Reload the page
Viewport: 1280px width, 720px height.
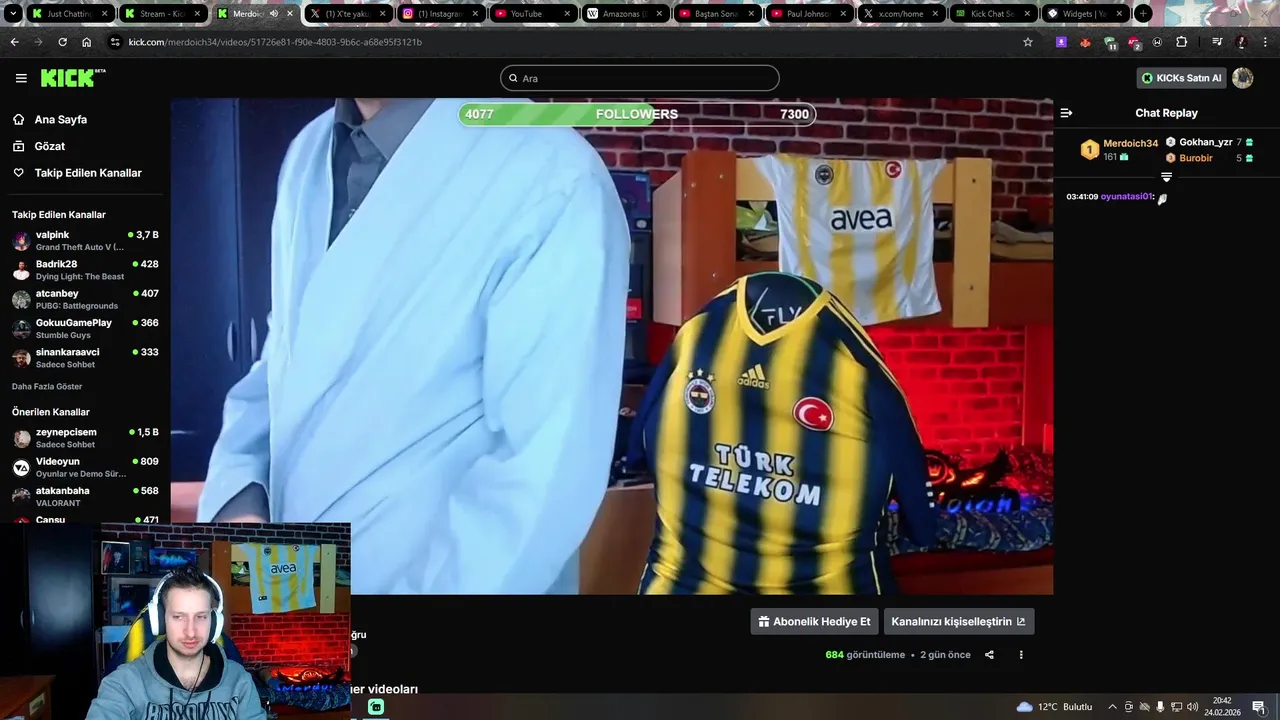tap(62, 42)
